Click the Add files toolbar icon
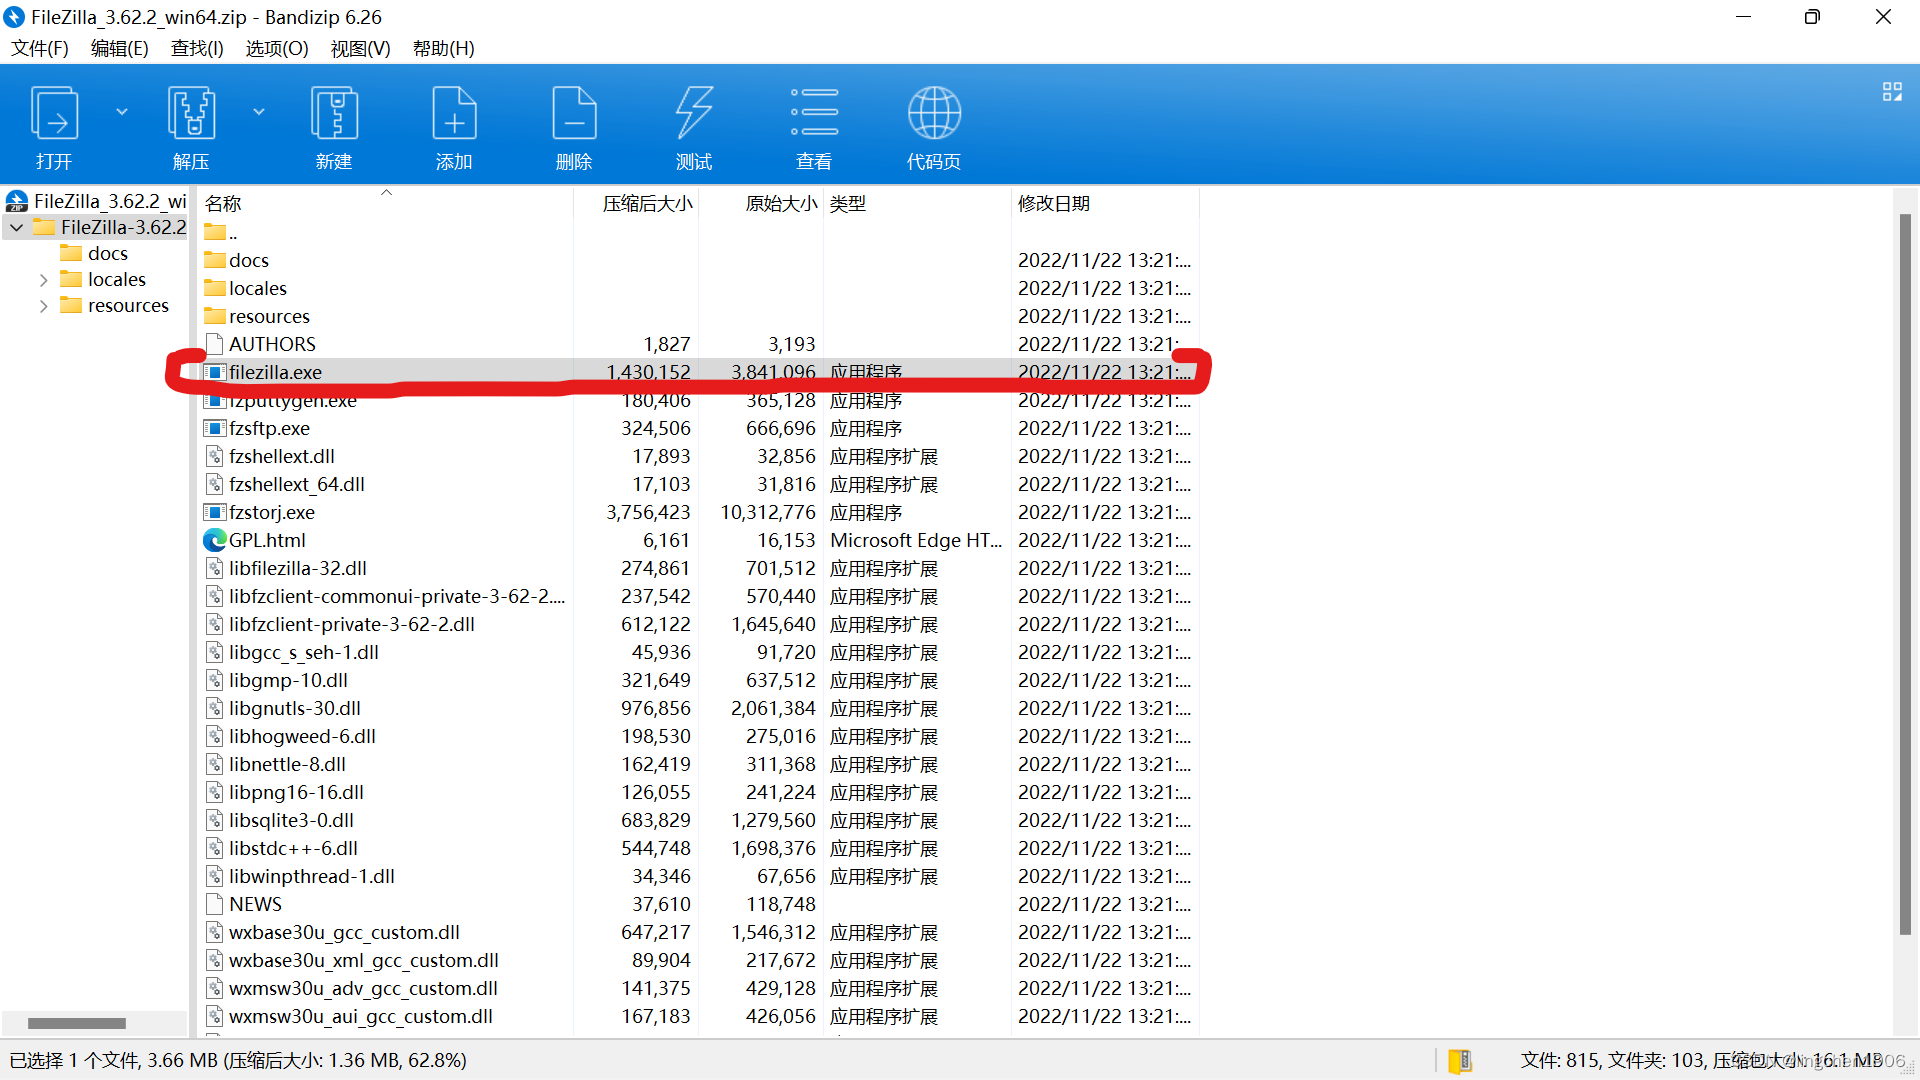Viewport: 1920px width, 1080px height. (x=454, y=114)
